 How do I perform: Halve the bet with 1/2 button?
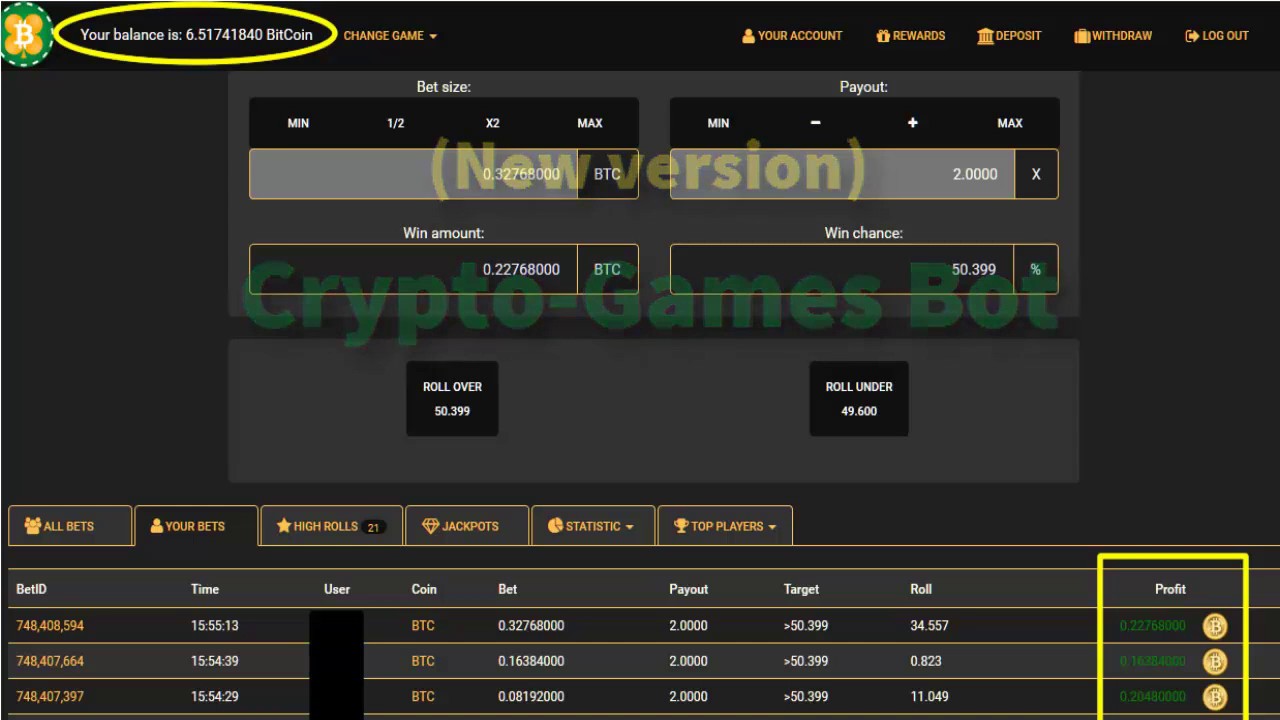tap(395, 123)
